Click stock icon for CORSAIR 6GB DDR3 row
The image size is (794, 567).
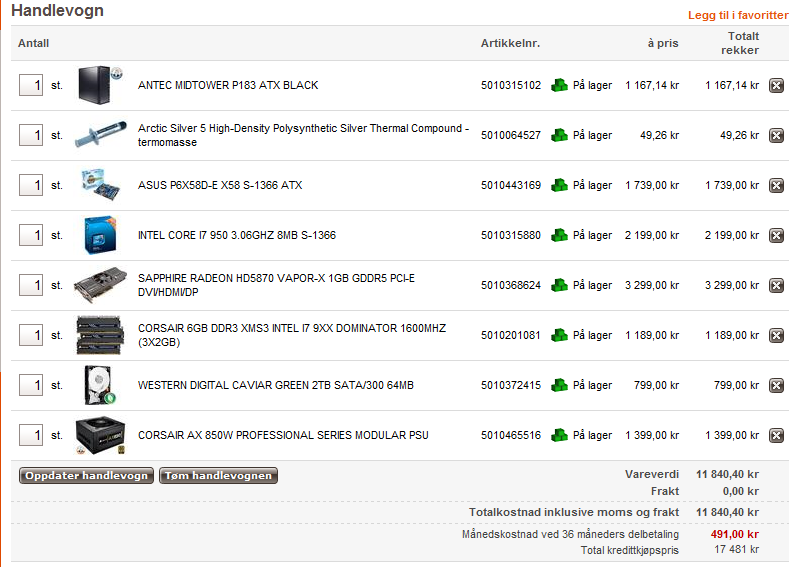(559, 335)
